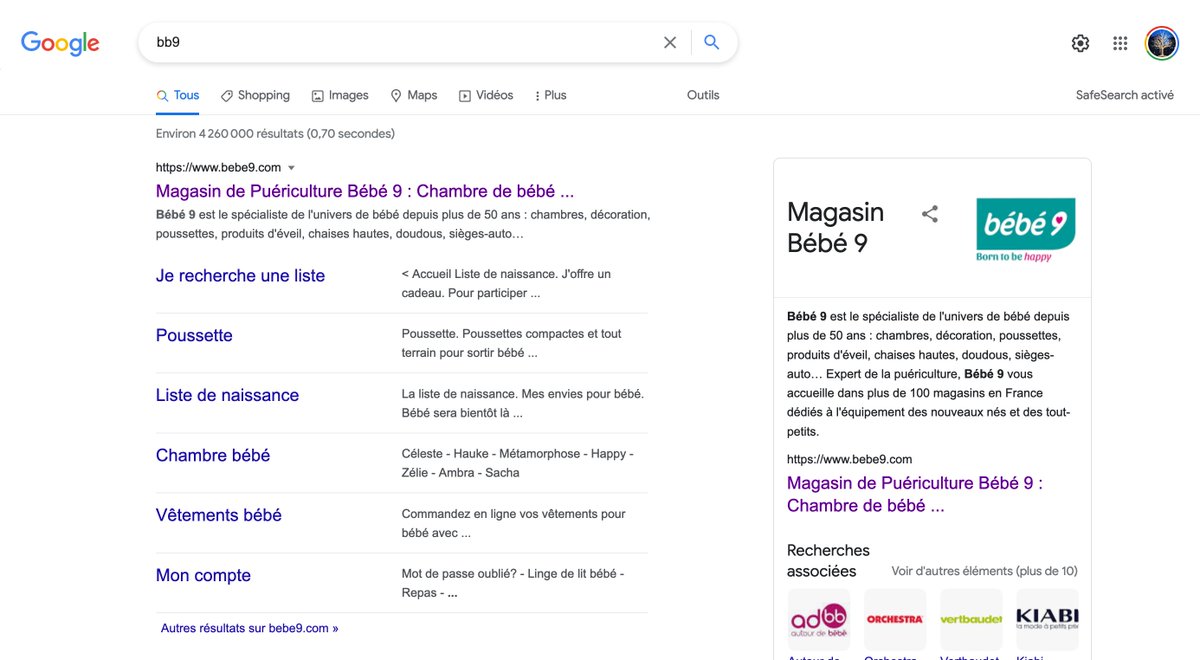Screen dimensions: 1200x660
Task: Click the Accueil Liste de naissance snippet
Action: pyautogui.click(x=506, y=283)
